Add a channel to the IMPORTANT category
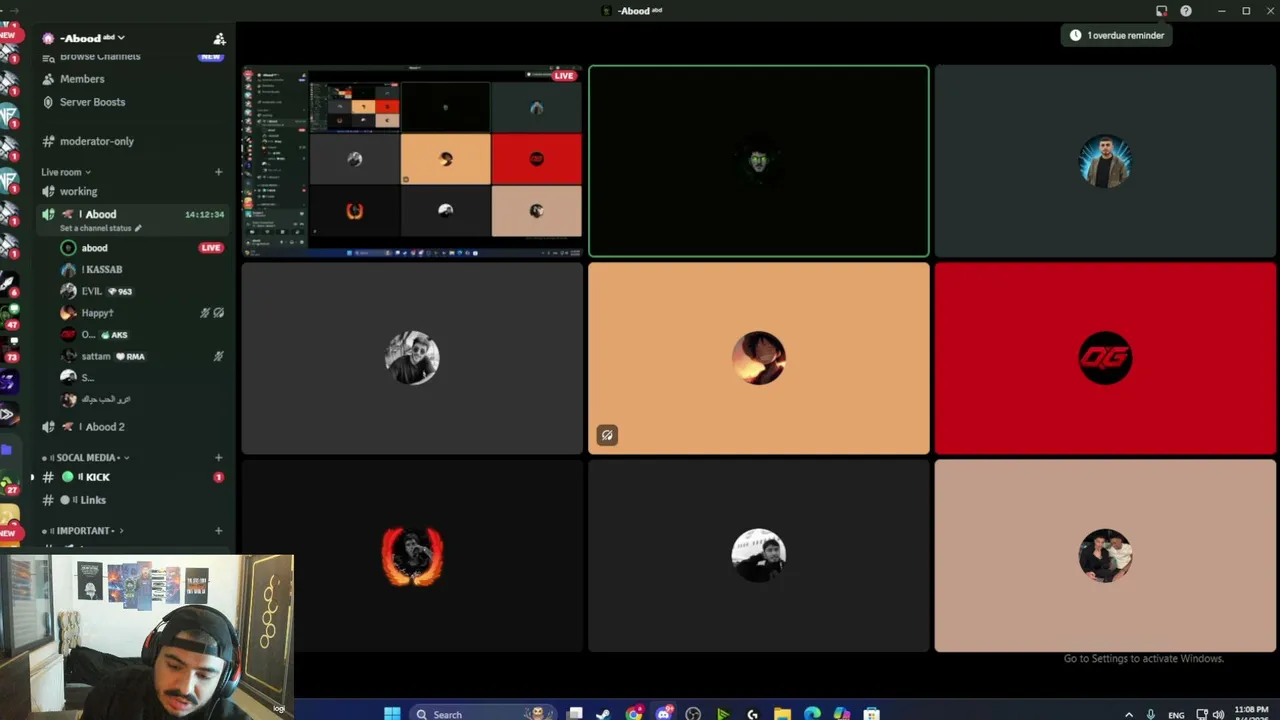 point(218,531)
